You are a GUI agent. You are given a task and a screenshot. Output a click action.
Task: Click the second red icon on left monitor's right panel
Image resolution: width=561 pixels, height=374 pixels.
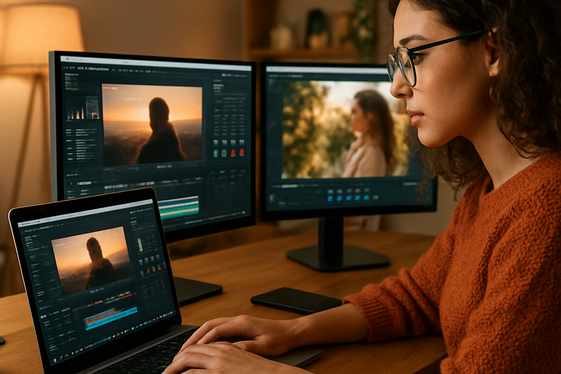[242, 153]
